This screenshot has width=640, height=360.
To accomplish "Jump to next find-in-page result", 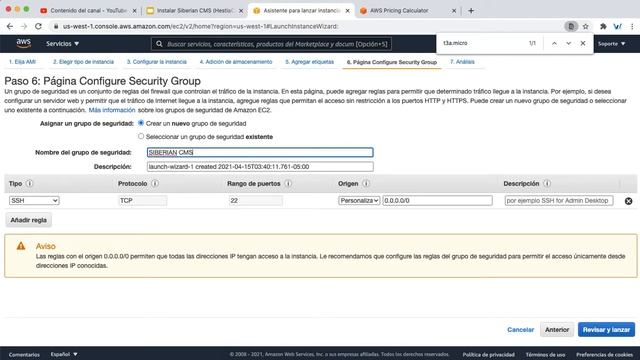I will 569,43.
